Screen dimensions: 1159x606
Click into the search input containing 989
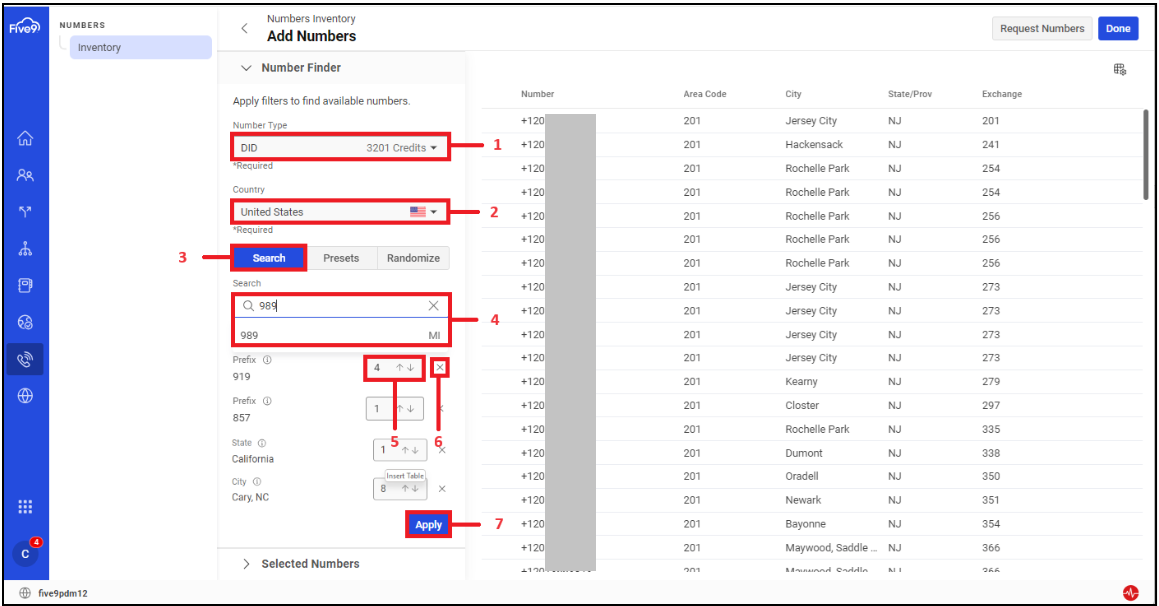click(340, 305)
